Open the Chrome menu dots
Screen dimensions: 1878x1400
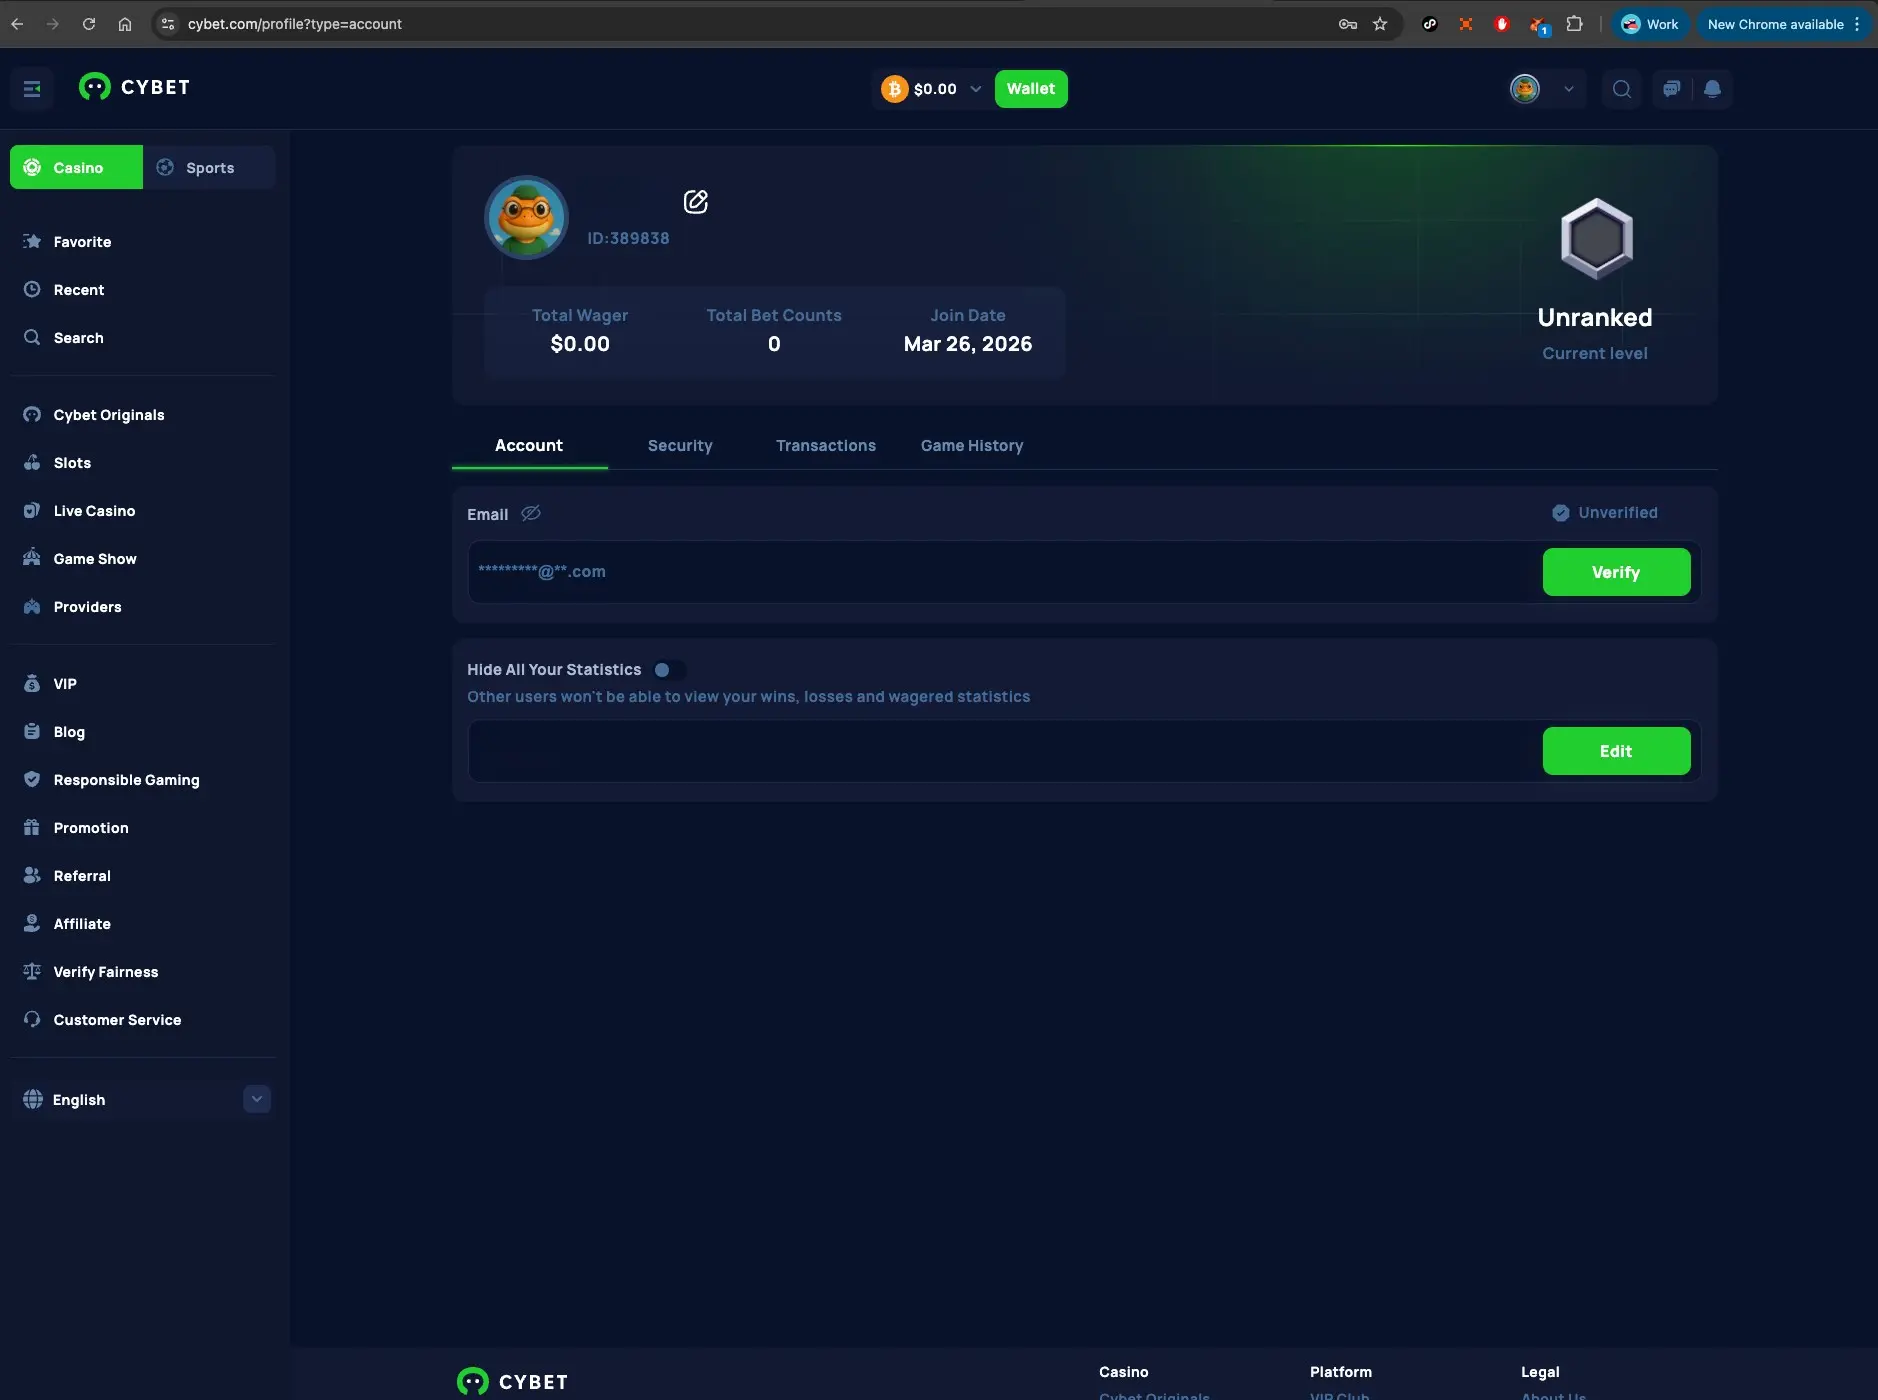(1857, 24)
